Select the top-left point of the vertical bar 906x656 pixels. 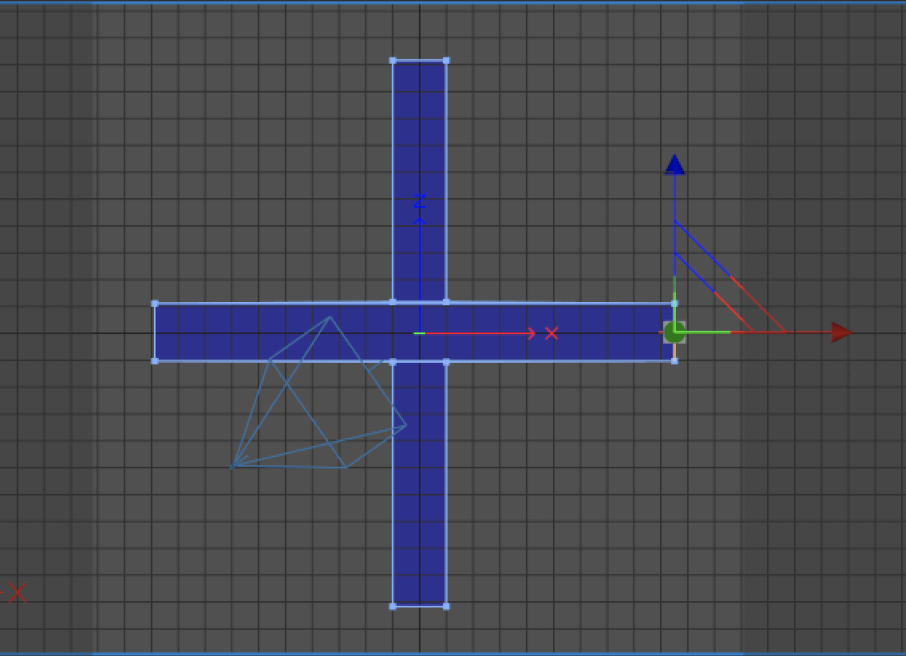[x=393, y=60]
